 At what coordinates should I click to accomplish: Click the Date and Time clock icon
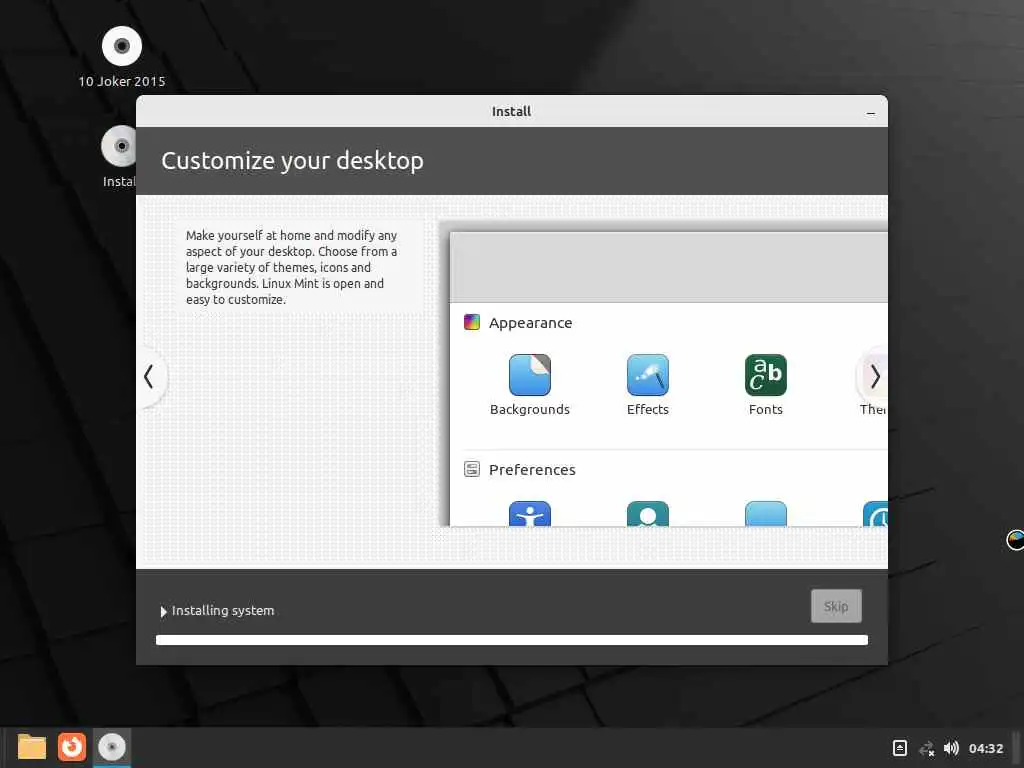point(876,513)
